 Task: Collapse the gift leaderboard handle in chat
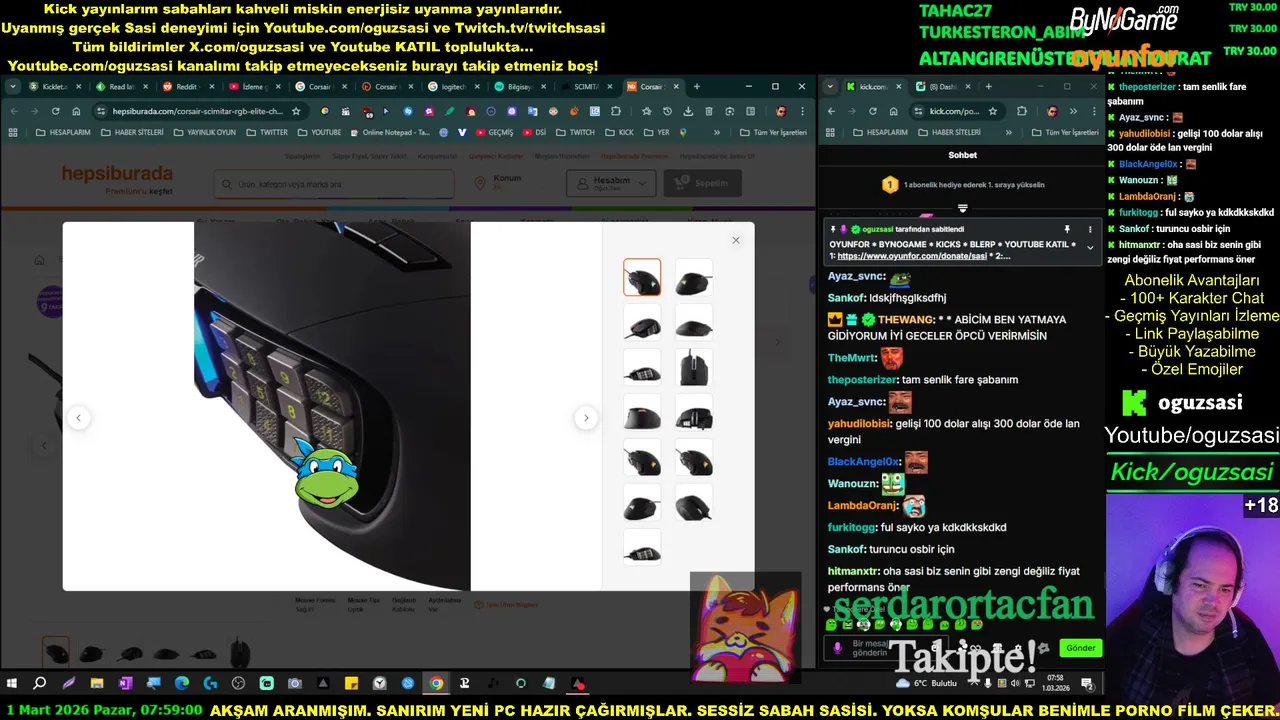pos(962,208)
